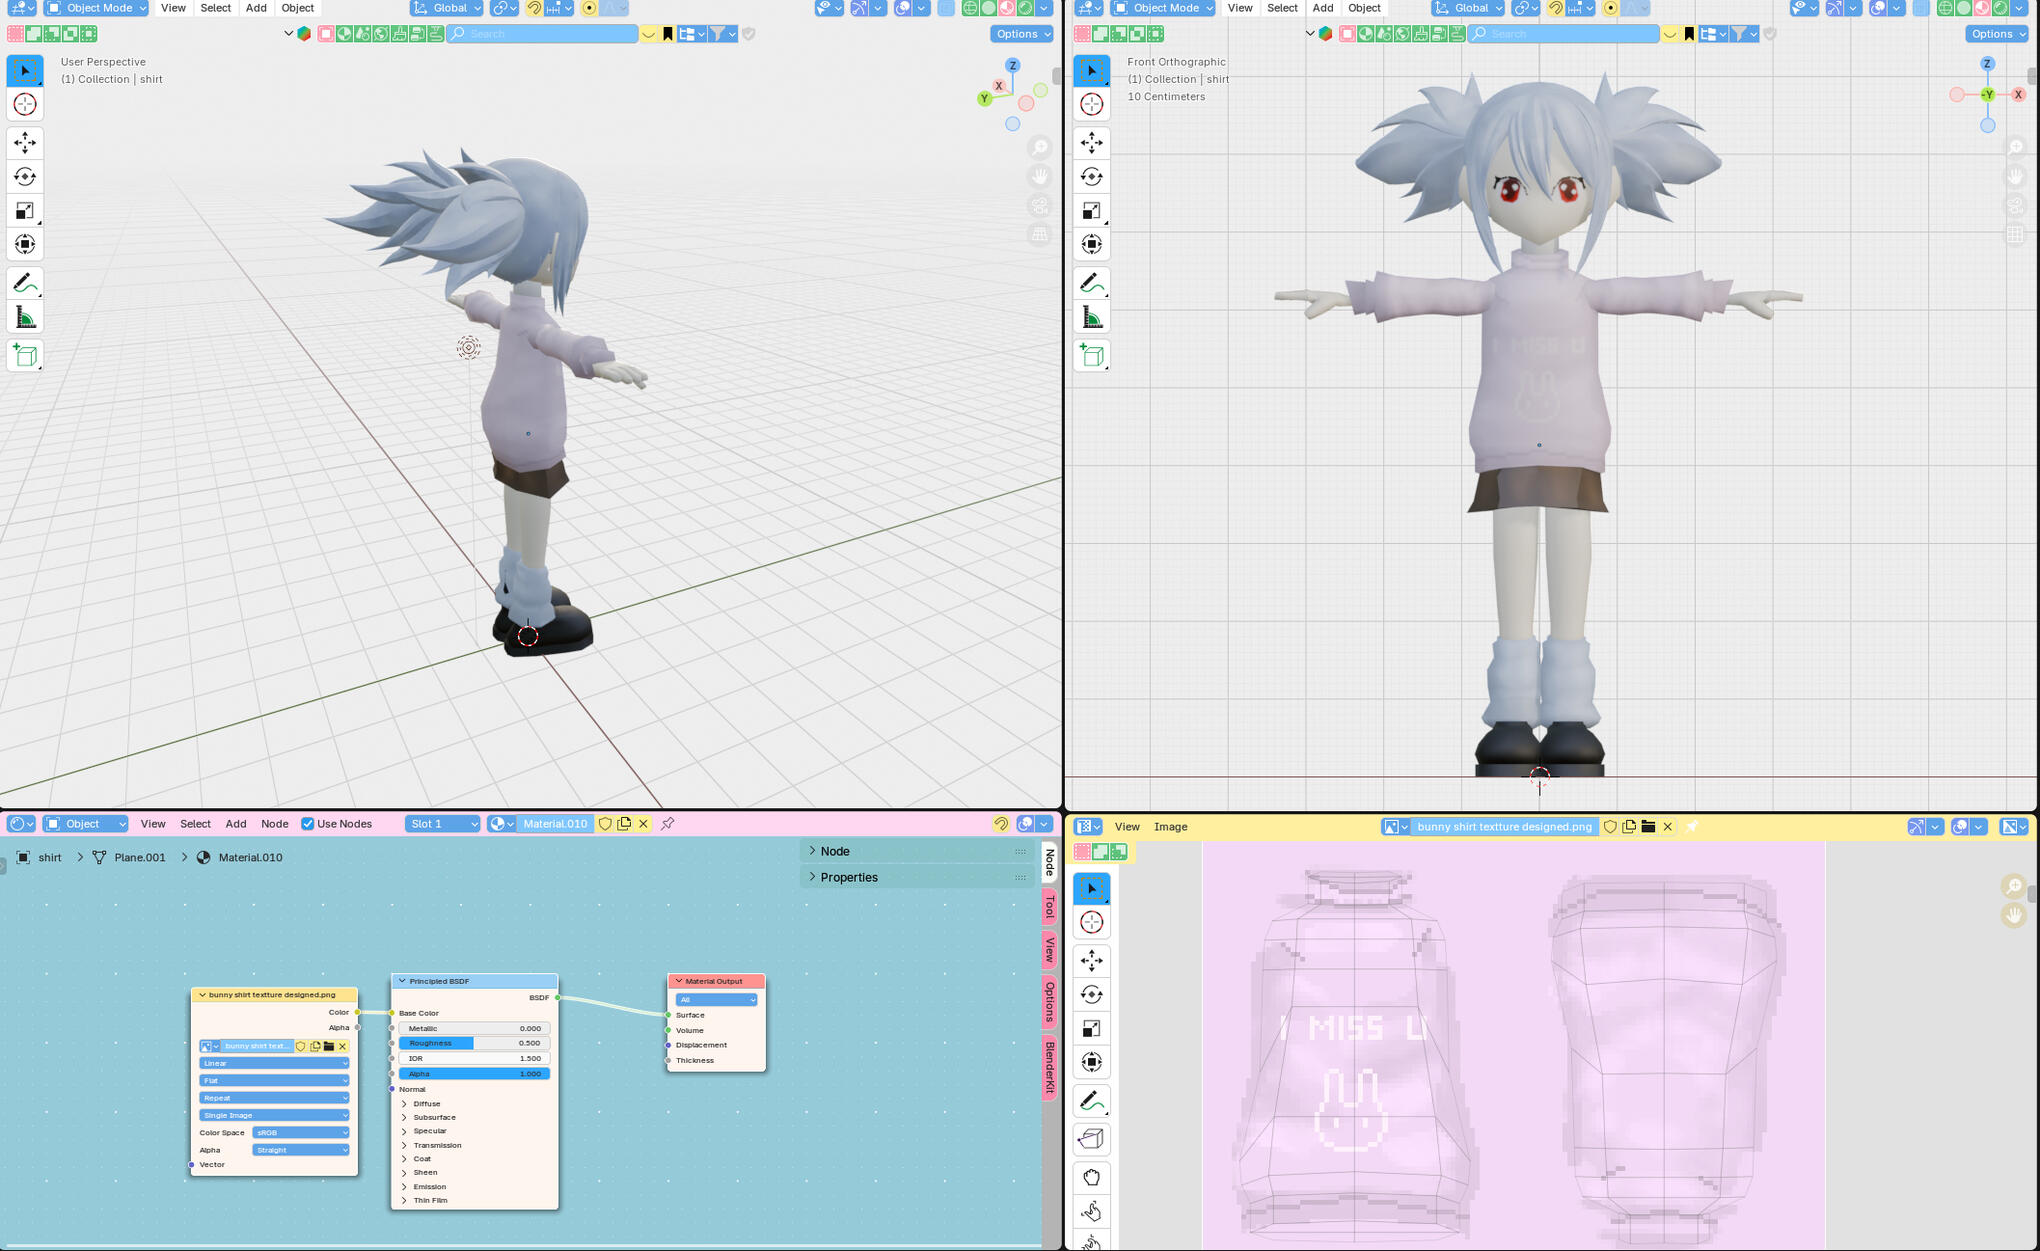The width and height of the screenshot is (2040, 1251).
Task: Expand the Emission section in Principled BSDF
Action: 429,1186
